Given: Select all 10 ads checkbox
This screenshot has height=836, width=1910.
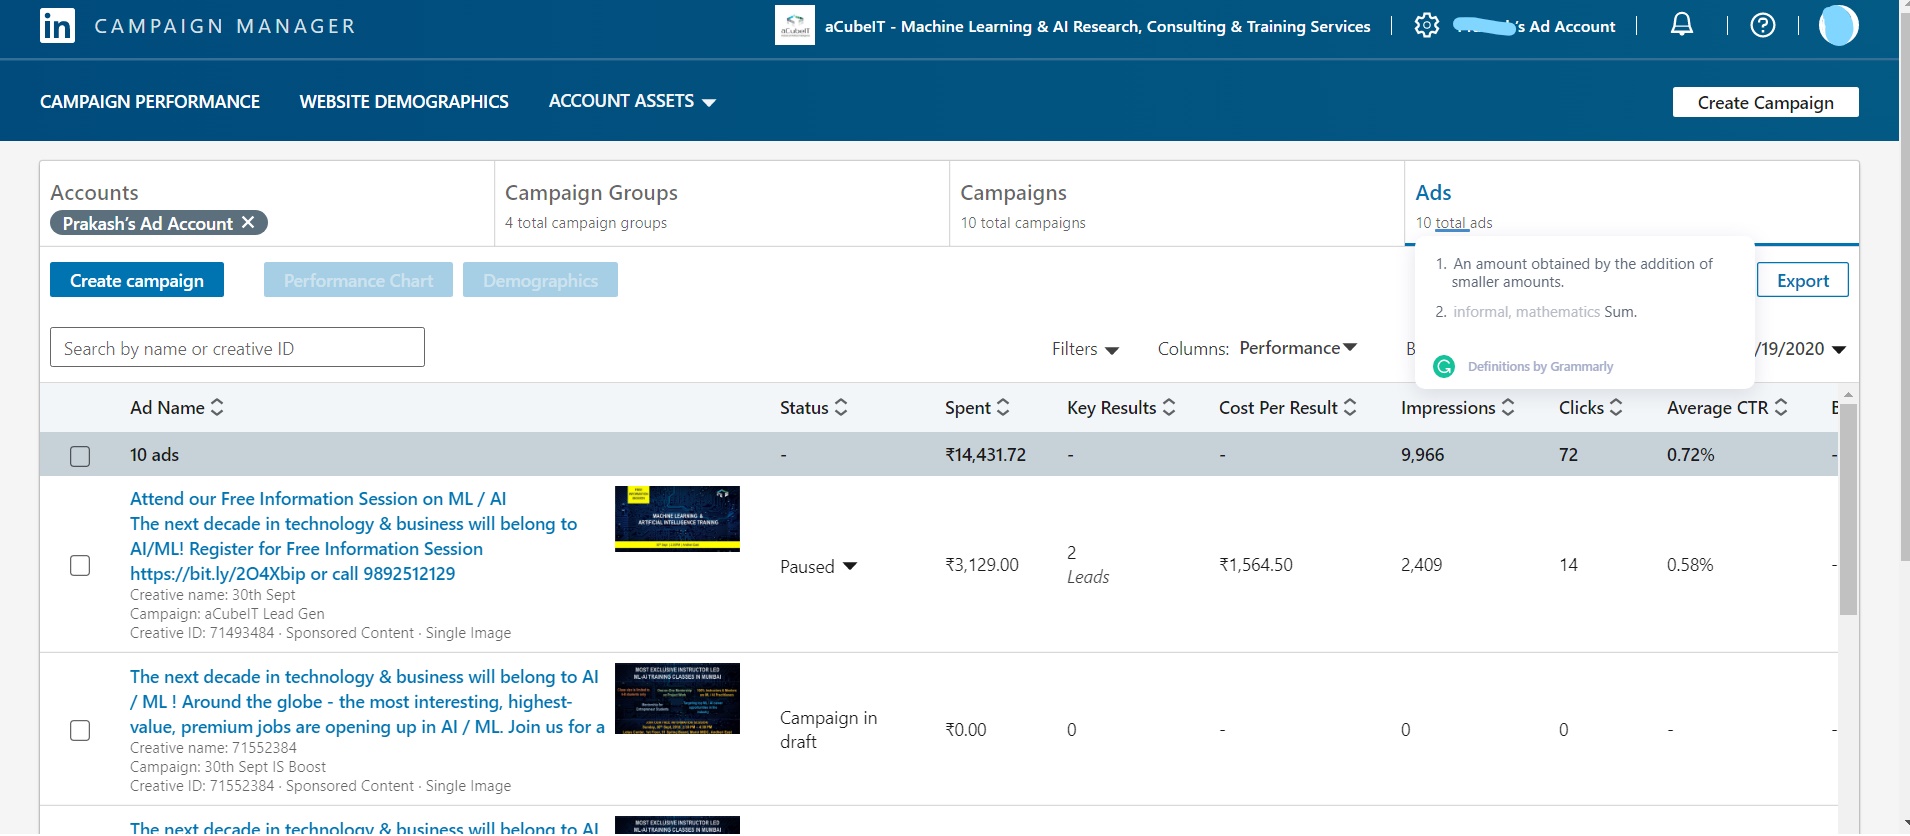Looking at the screenshot, I should pos(80,456).
